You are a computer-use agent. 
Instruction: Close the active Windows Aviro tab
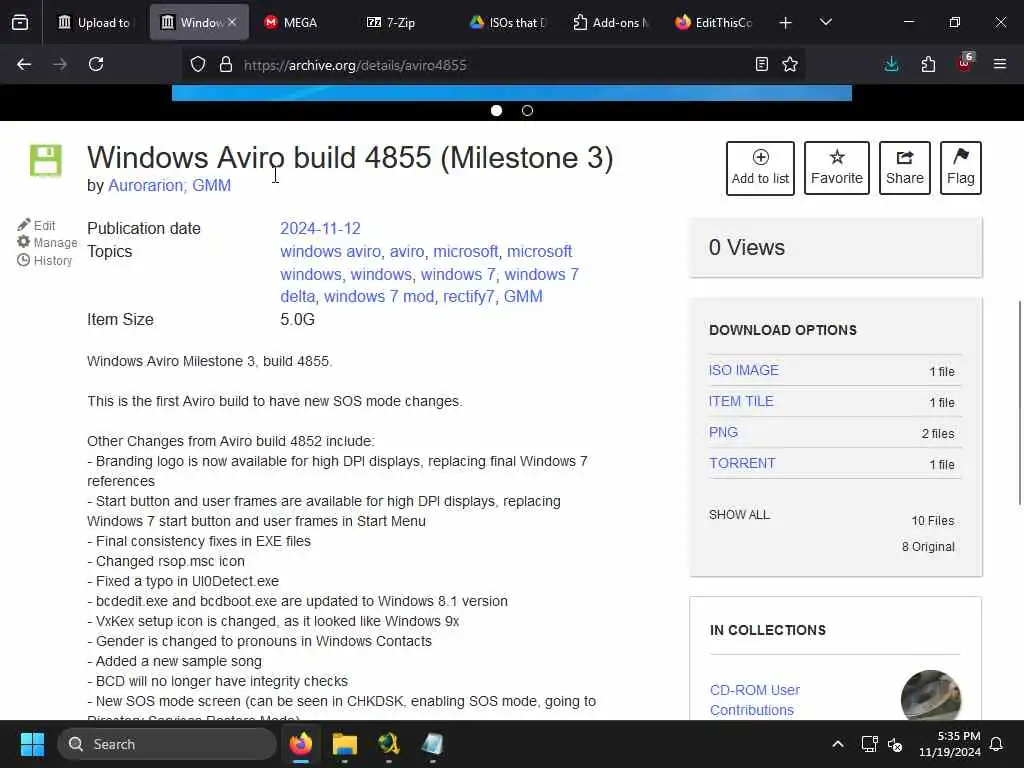(x=232, y=22)
